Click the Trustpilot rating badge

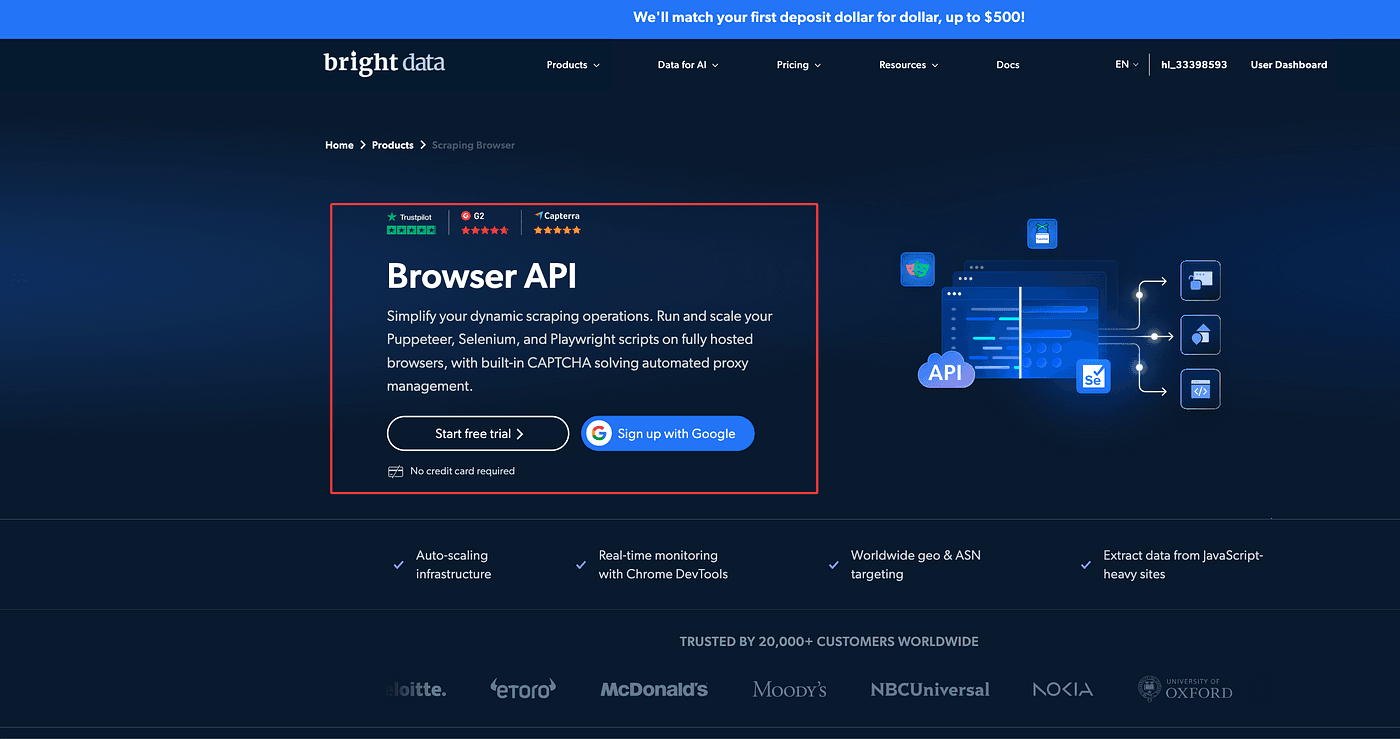411,223
